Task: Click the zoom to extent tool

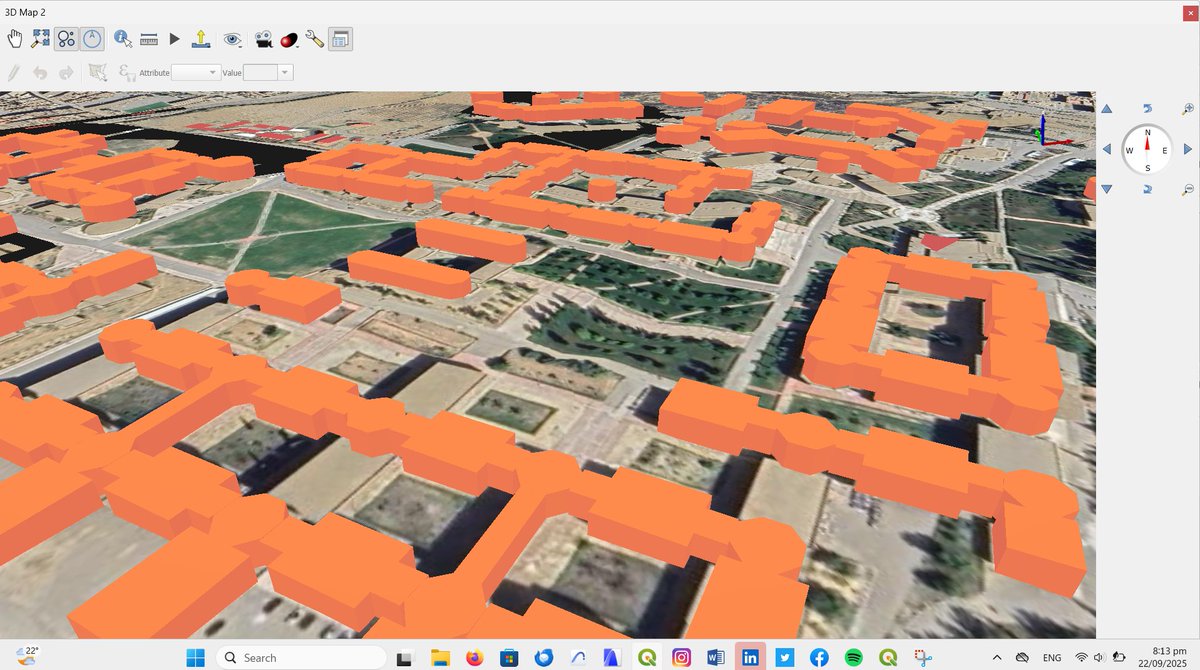Action: tap(40, 38)
